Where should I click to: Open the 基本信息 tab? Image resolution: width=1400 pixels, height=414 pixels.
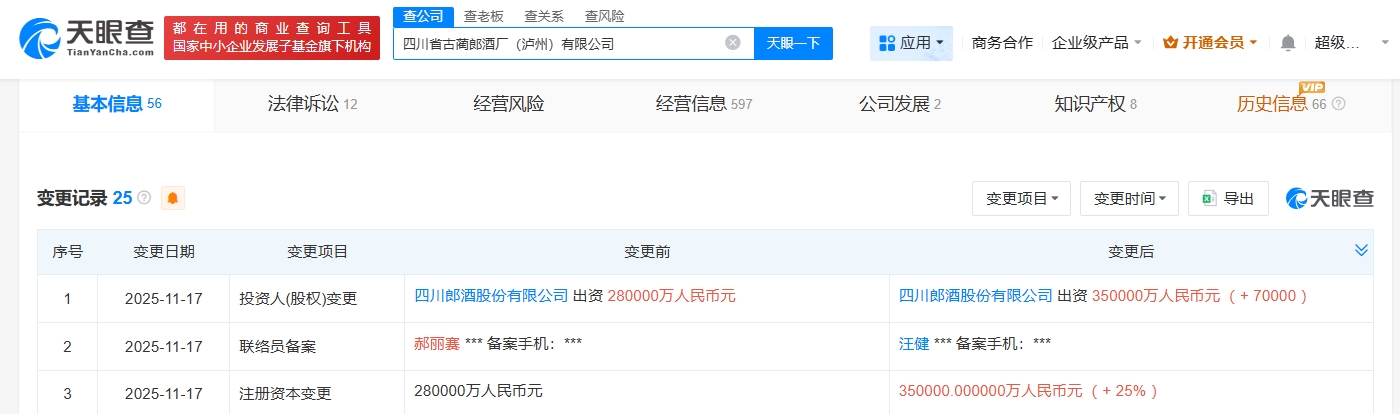pos(117,104)
